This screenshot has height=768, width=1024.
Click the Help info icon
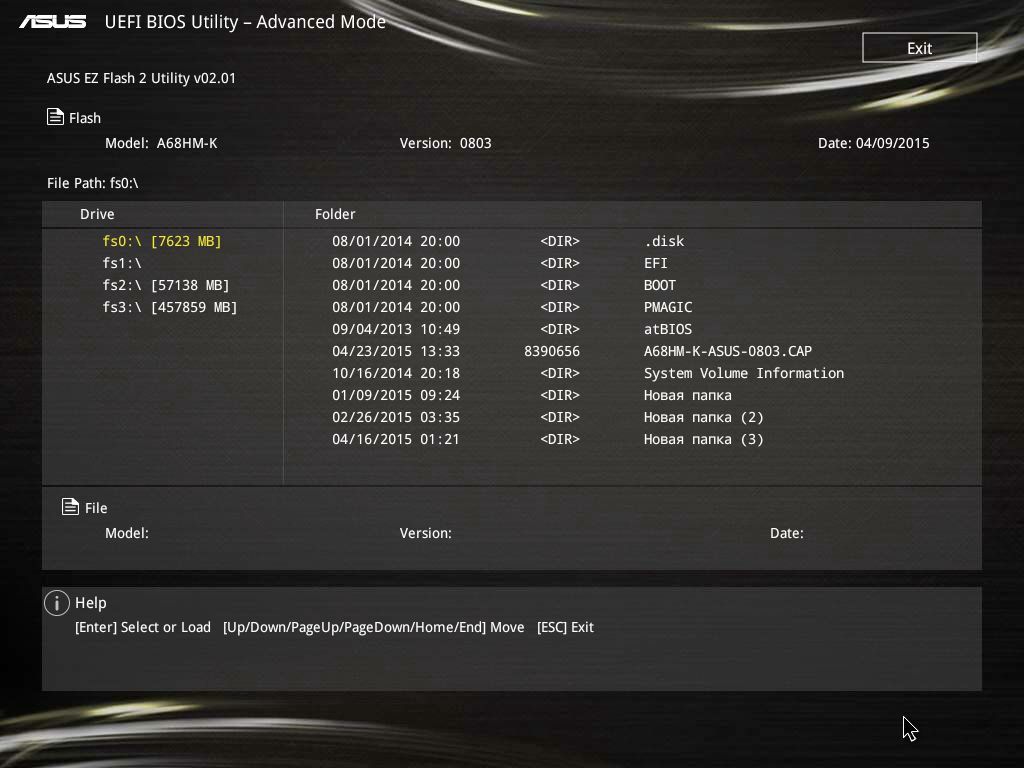[x=57, y=603]
